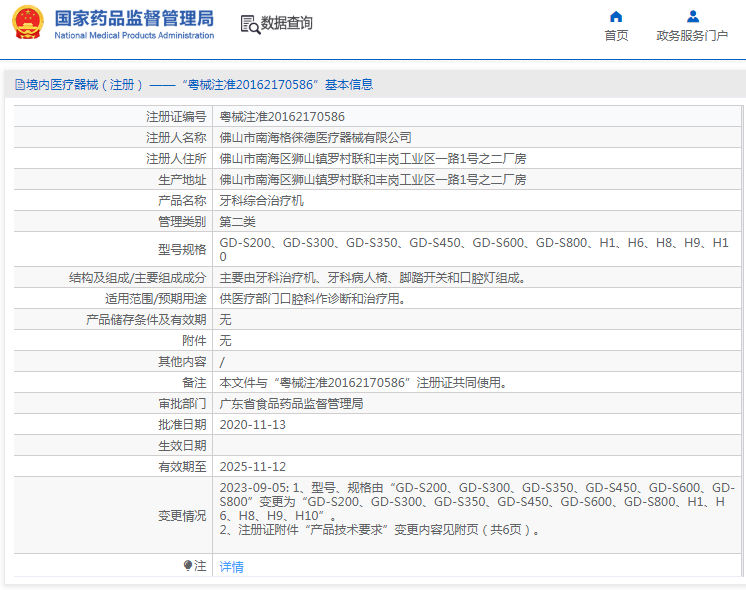This screenshot has height=590, width=746.
Task: Click the slash in 其他内容 row
Action: click(x=222, y=362)
